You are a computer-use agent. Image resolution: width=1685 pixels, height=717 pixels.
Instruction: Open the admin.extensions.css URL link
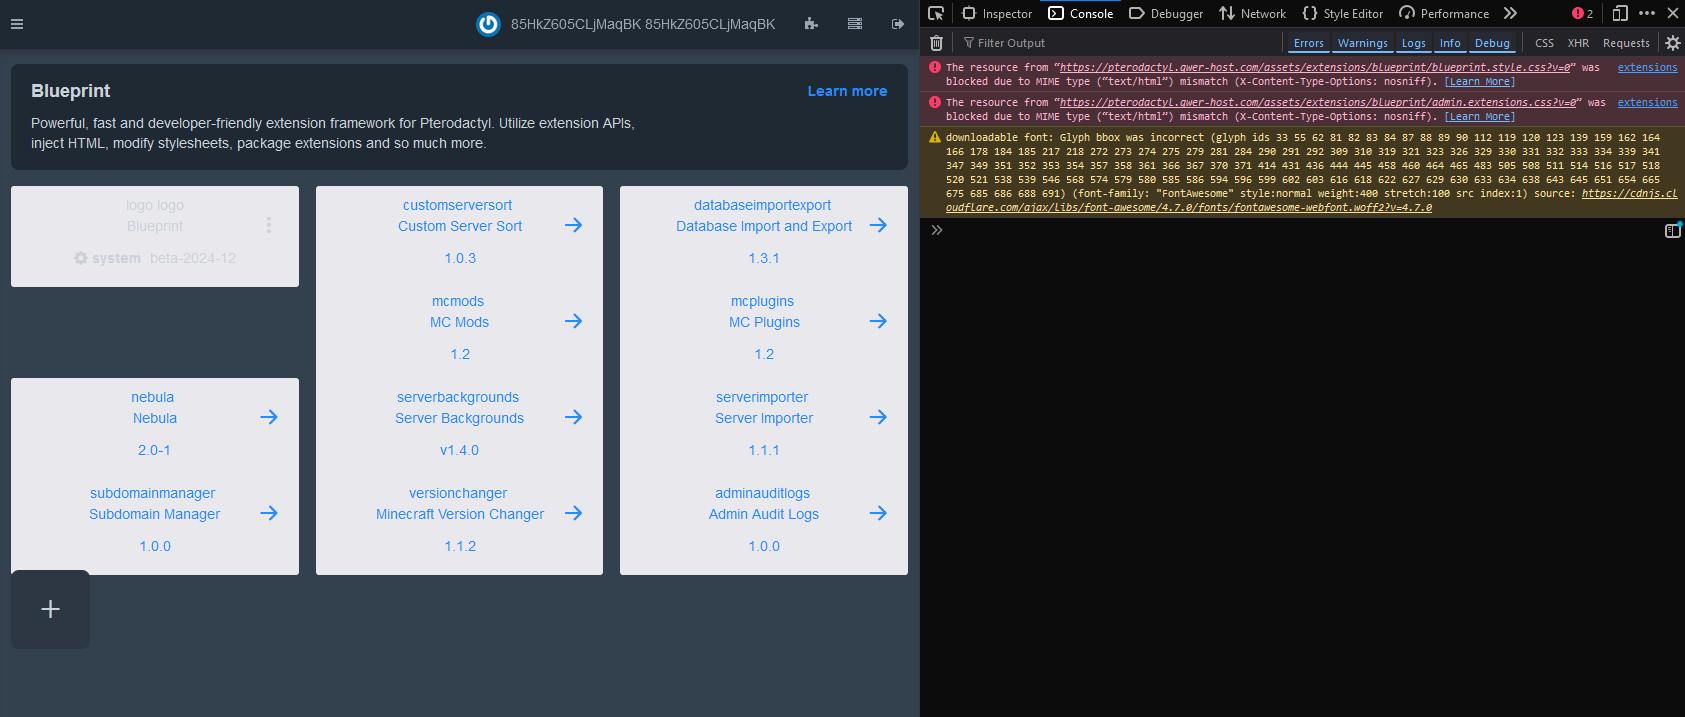(x=1318, y=103)
